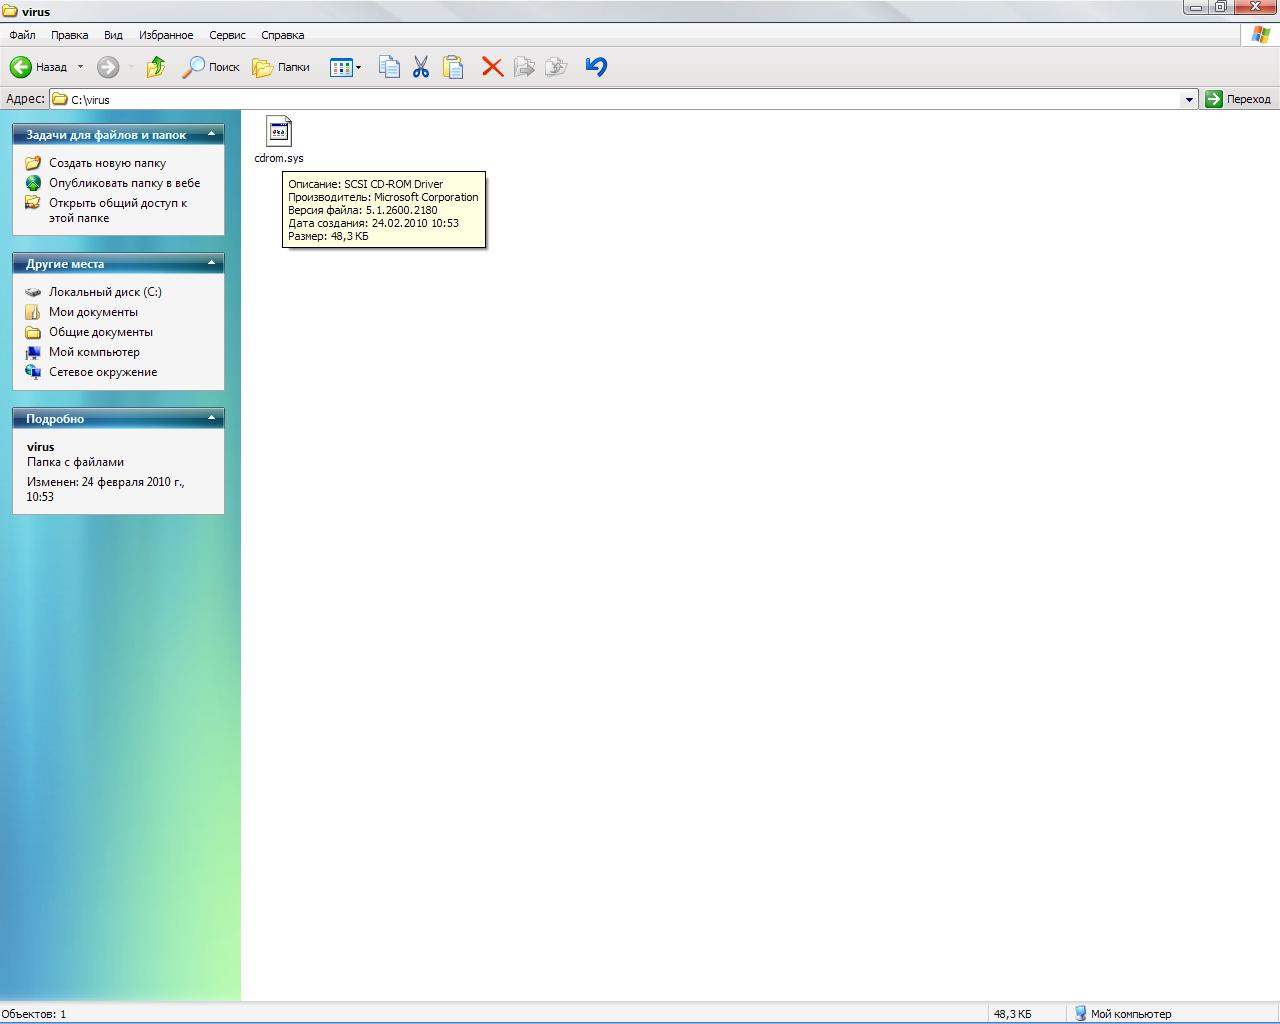Image resolution: width=1280 pixels, height=1024 pixels.
Task: Click the Copy toolbar icon
Action: [389, 67]
